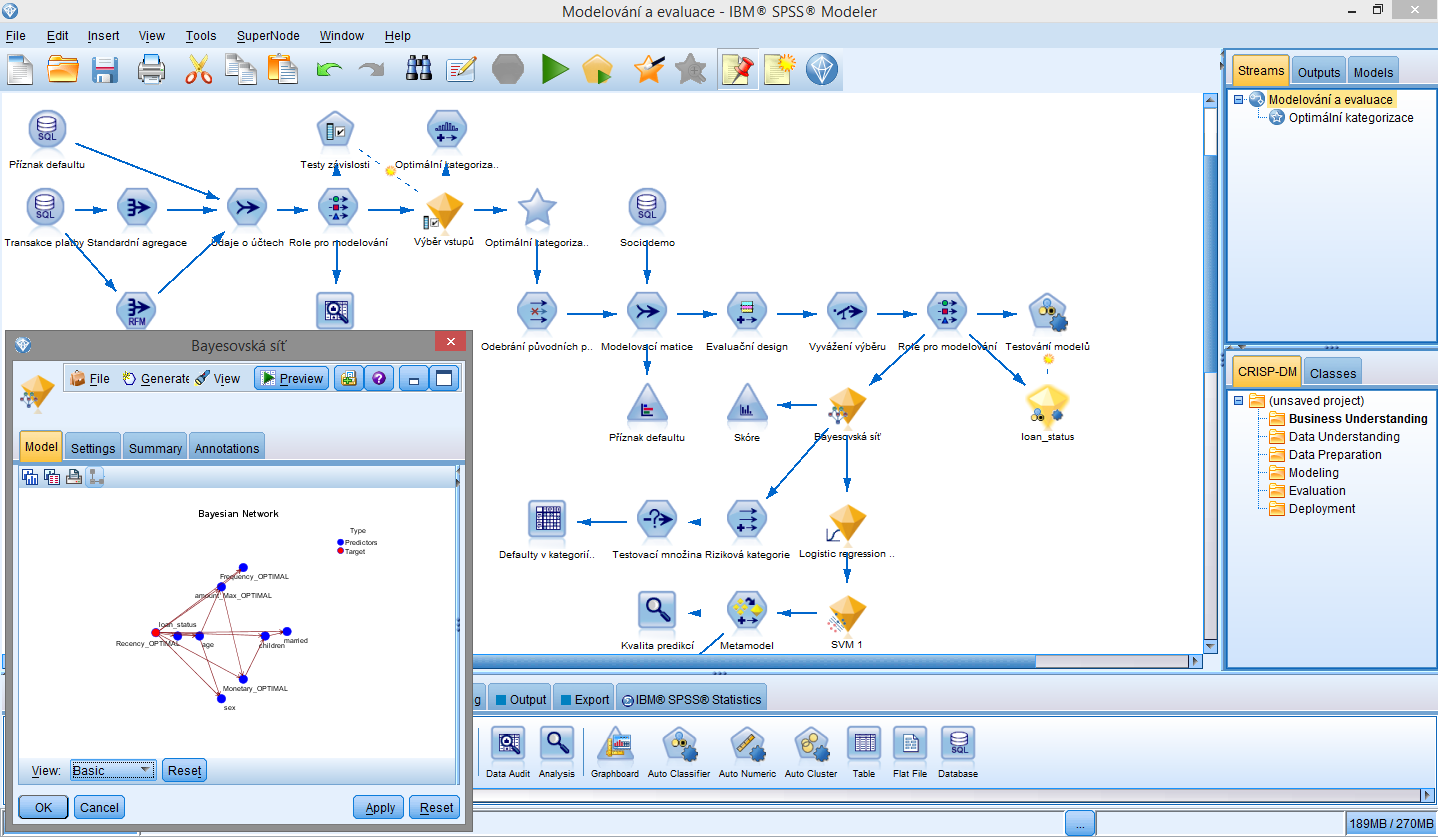1438x838 pixels.
Task: Open the Annotations tab
Action: (x=227, y=447)
